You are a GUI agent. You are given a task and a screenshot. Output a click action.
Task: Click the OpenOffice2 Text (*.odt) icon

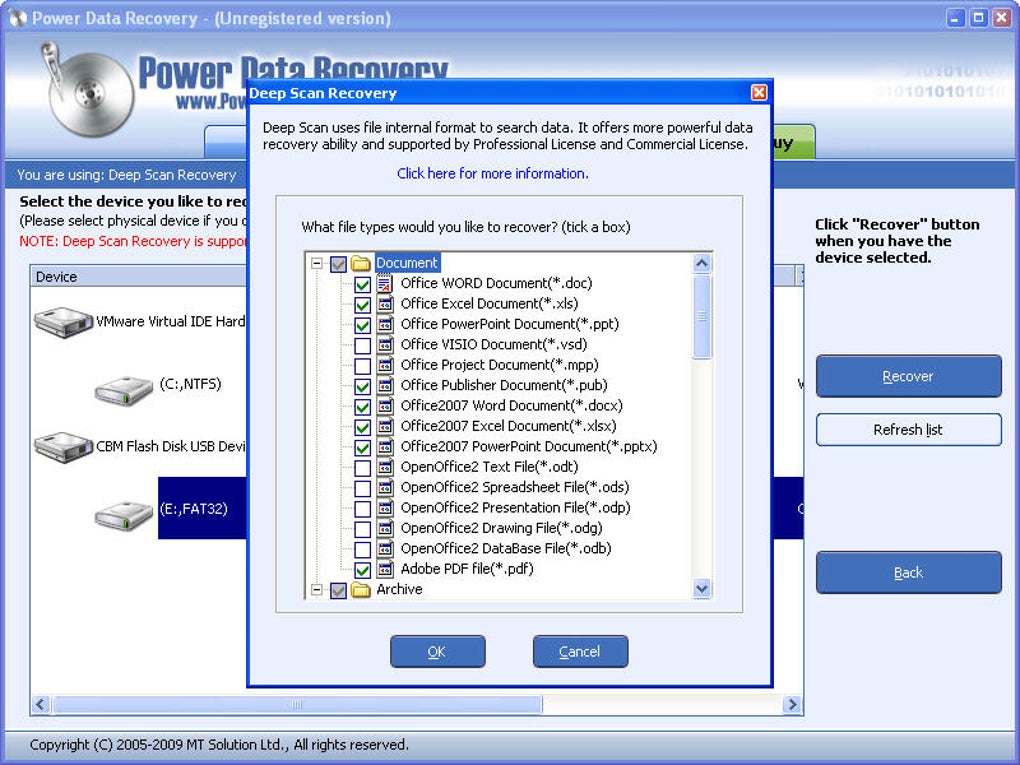tap(385, 467)
